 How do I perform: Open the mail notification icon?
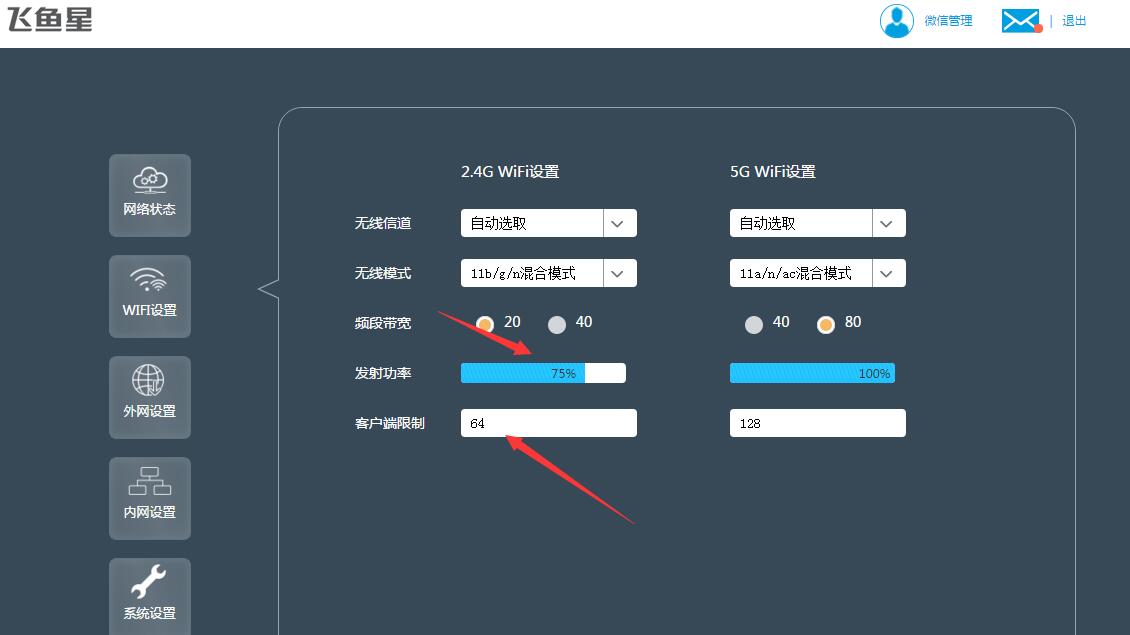[1020, 19]
